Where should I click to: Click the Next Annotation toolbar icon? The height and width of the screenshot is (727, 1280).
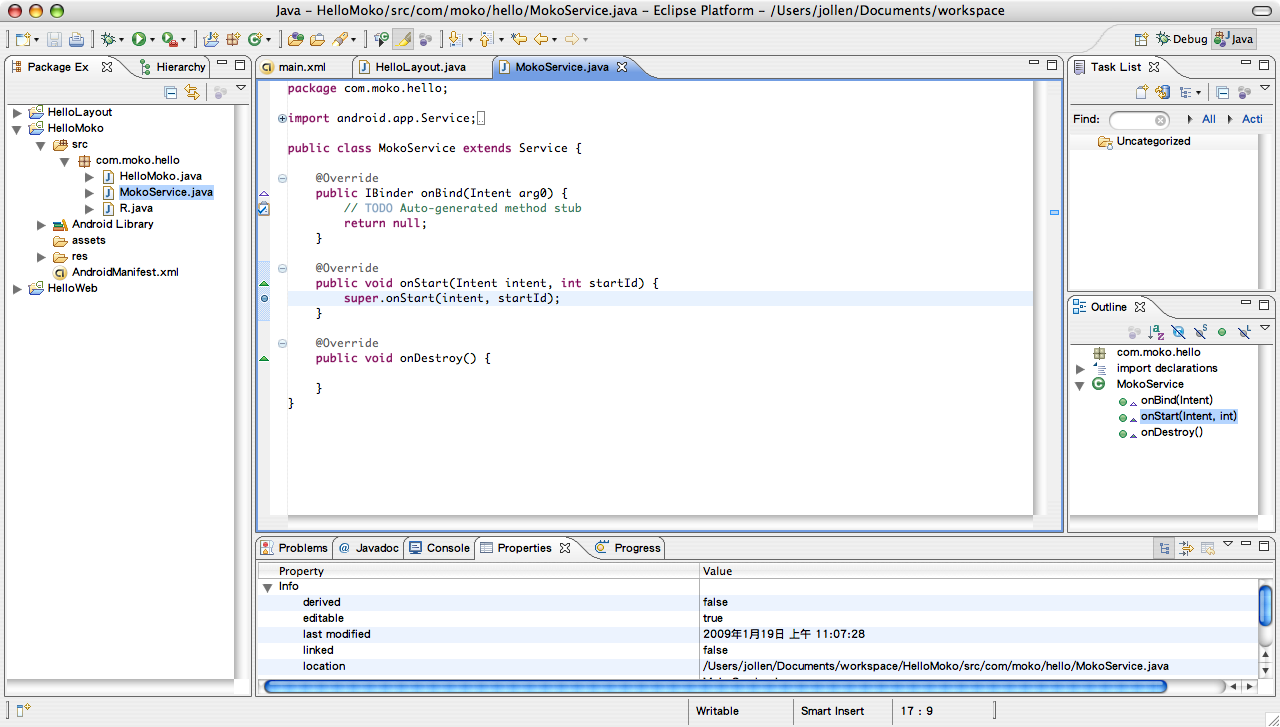(x=455, y=39)
